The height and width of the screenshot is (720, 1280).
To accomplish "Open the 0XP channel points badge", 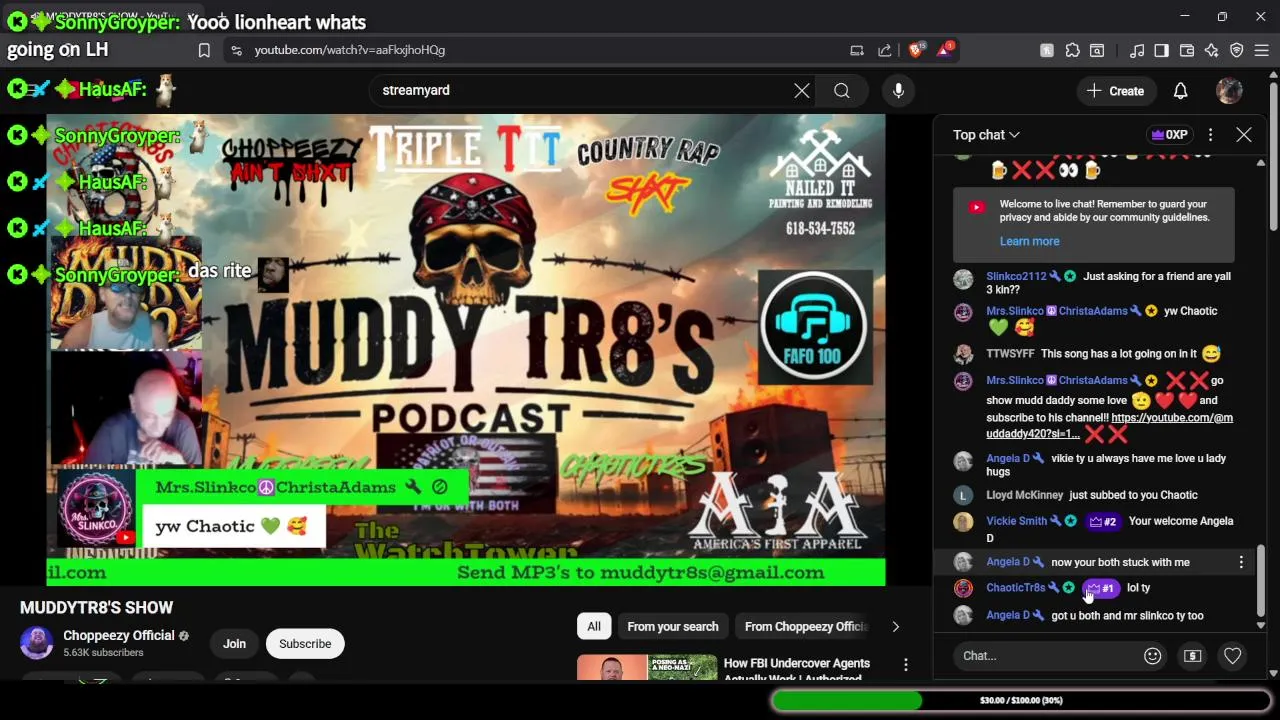I will (1169, 135).
